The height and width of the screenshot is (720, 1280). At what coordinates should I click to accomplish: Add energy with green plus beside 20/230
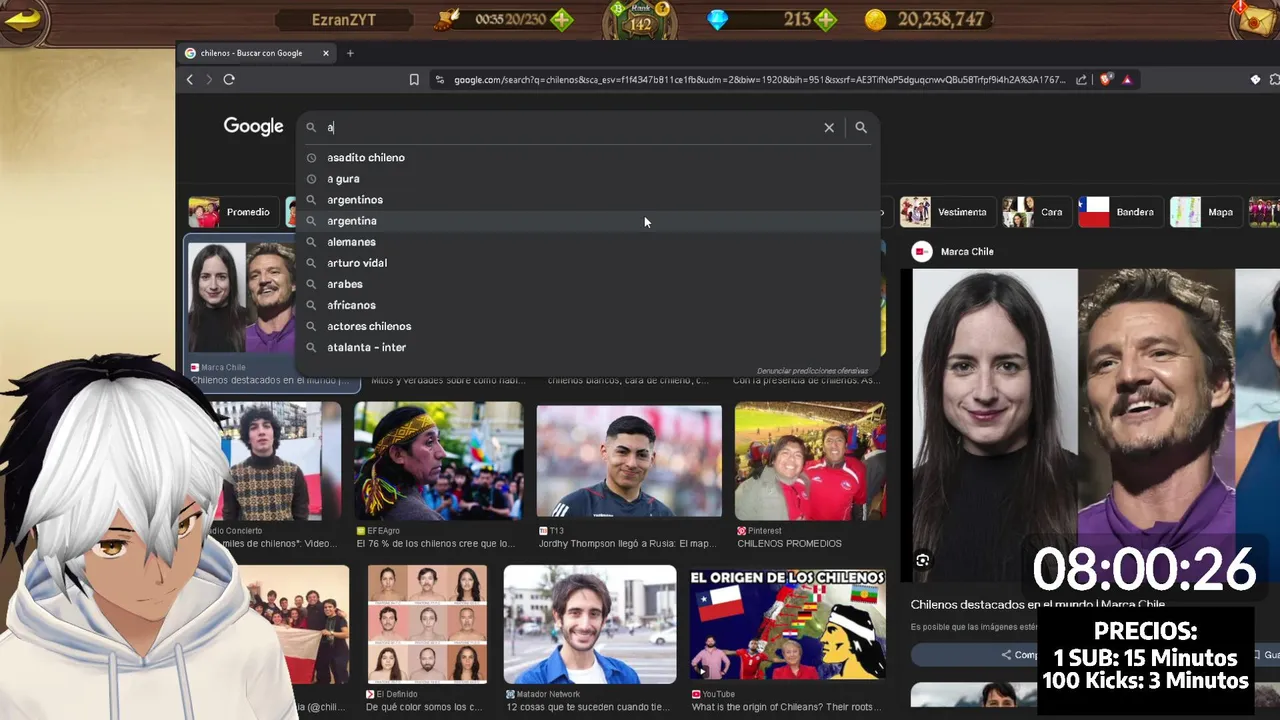pos(562,20)
